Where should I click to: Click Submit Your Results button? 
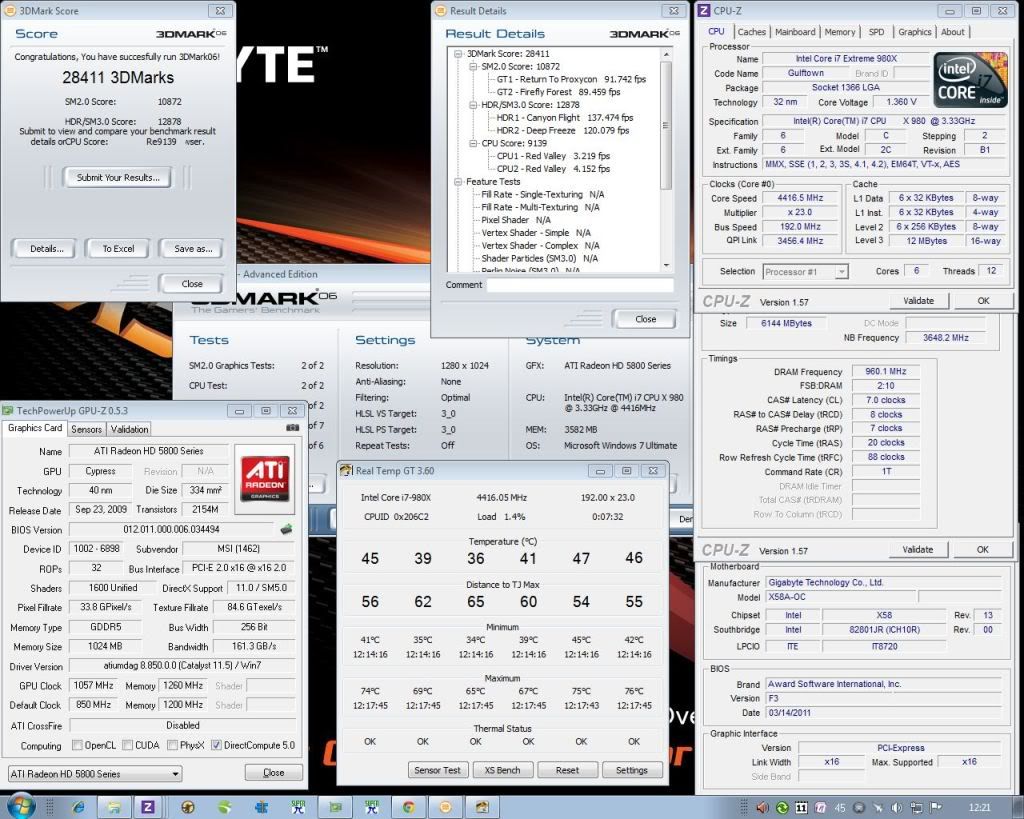coord(118,177)
